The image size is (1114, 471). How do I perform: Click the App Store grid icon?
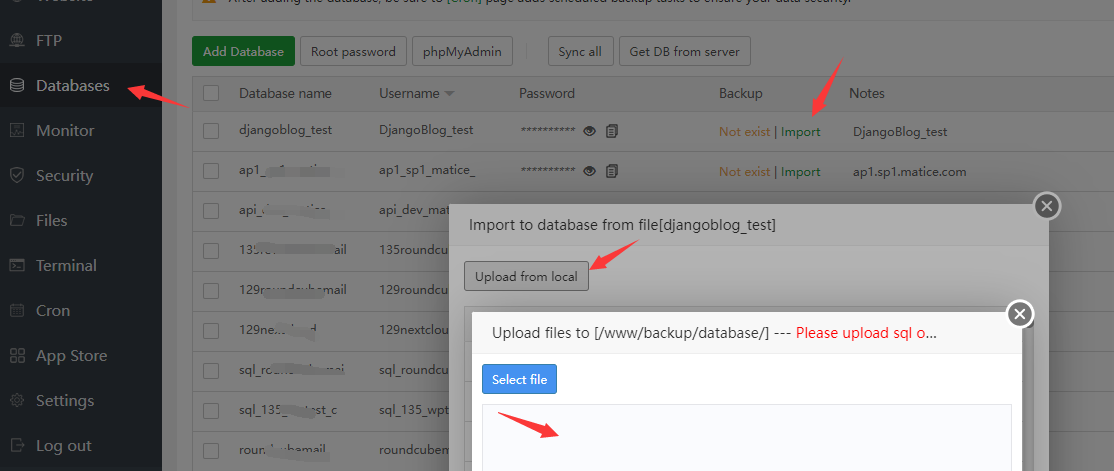[x=17, y=356]
